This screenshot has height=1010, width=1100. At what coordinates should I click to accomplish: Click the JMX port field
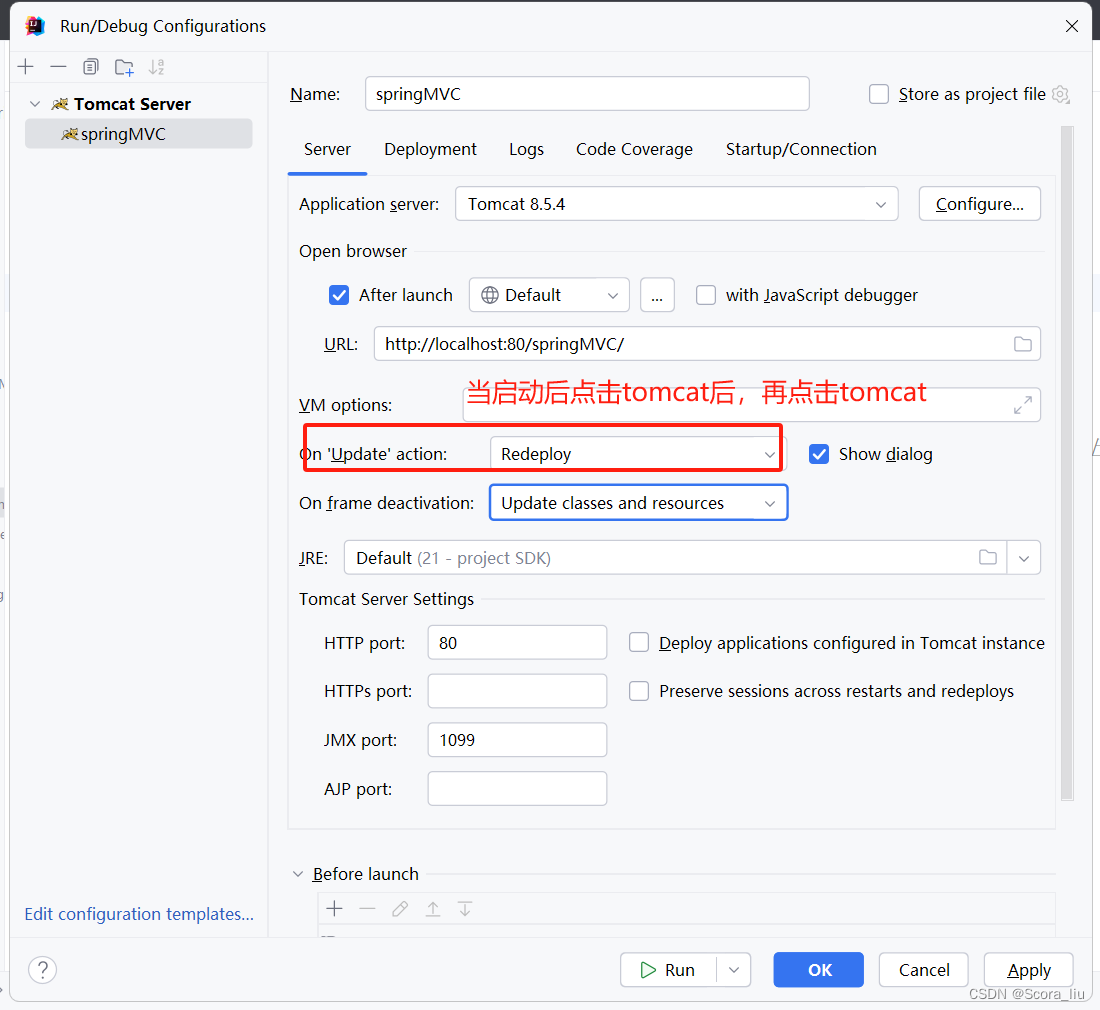(x=517, y=739)
